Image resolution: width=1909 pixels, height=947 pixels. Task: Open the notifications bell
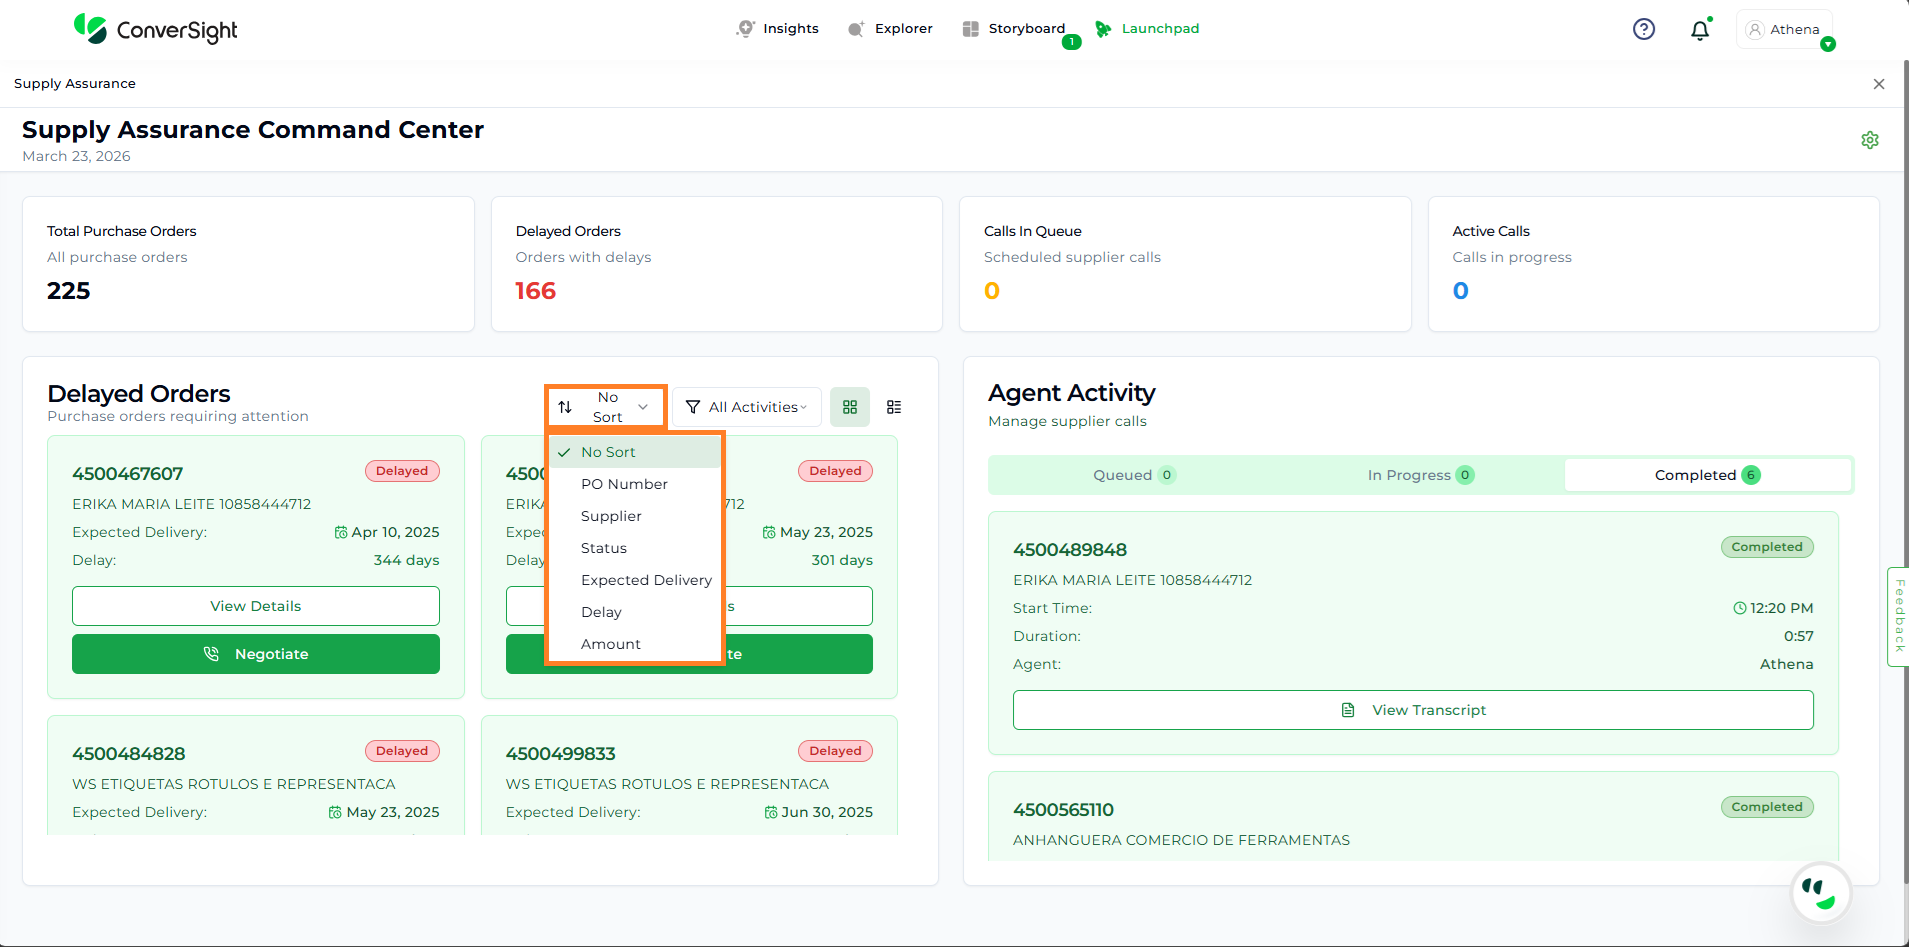(x=1700, y=30)
